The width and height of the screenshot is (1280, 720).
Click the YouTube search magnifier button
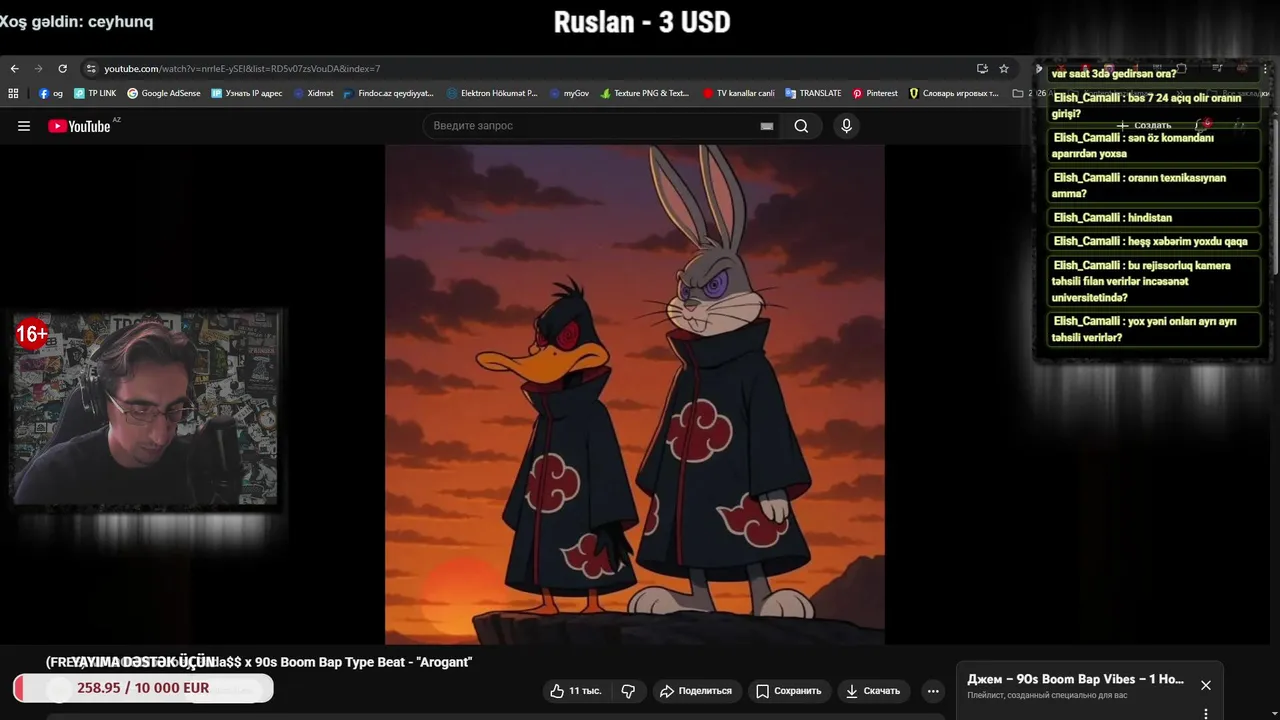point(801,126)
